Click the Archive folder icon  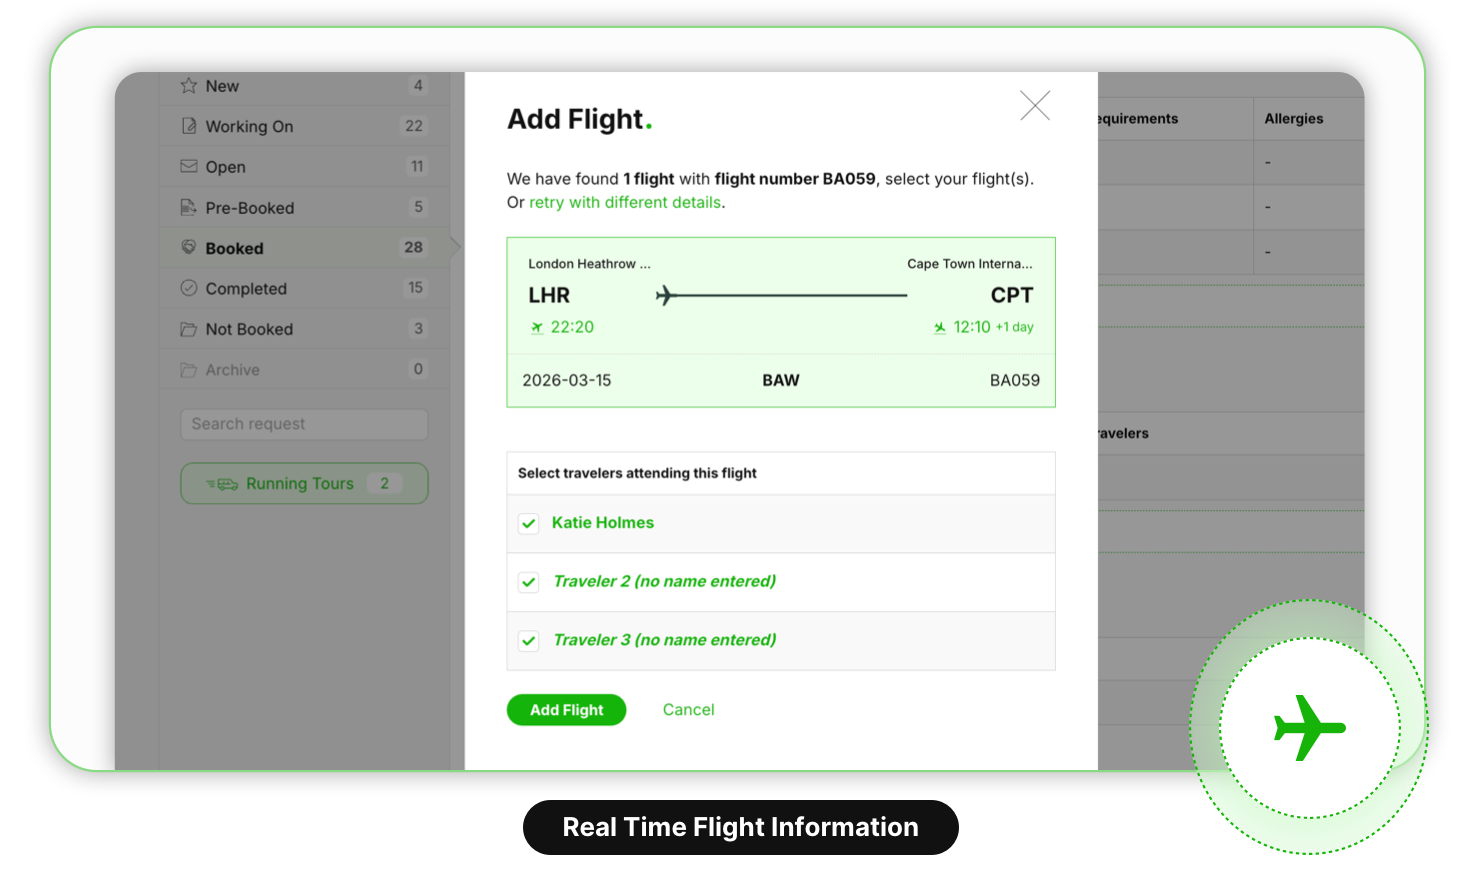[x=188, y=370]
